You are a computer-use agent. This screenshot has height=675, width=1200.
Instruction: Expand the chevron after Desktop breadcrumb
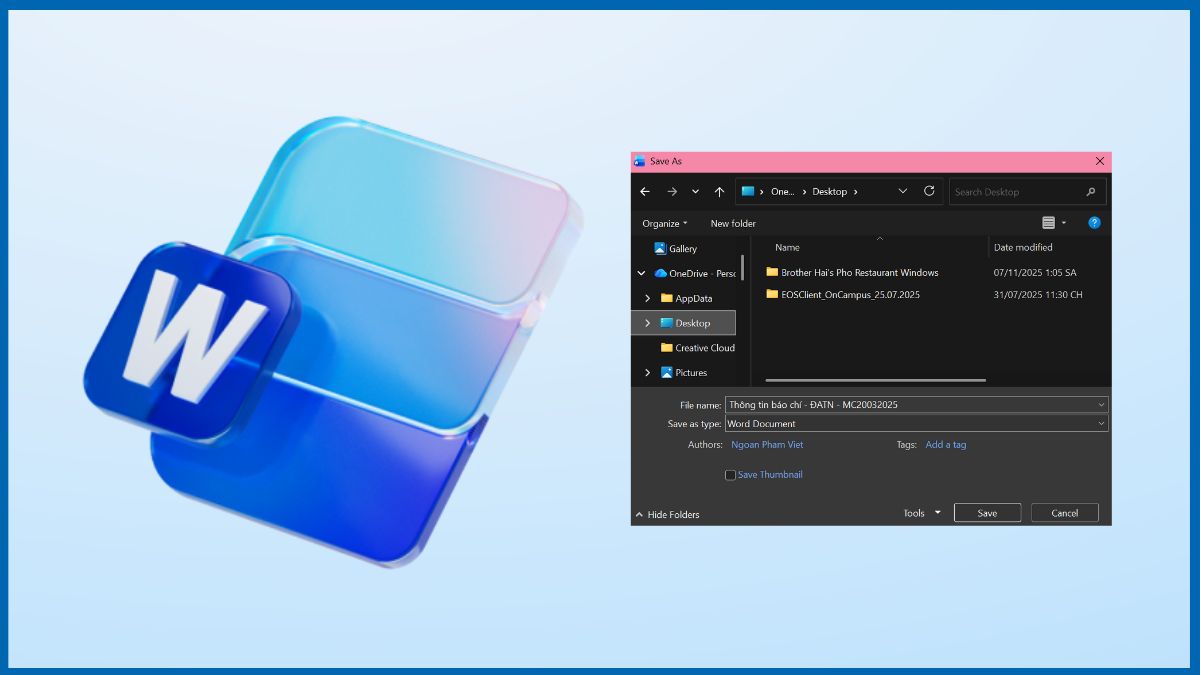pyautogui.click(x=856, y=192)
